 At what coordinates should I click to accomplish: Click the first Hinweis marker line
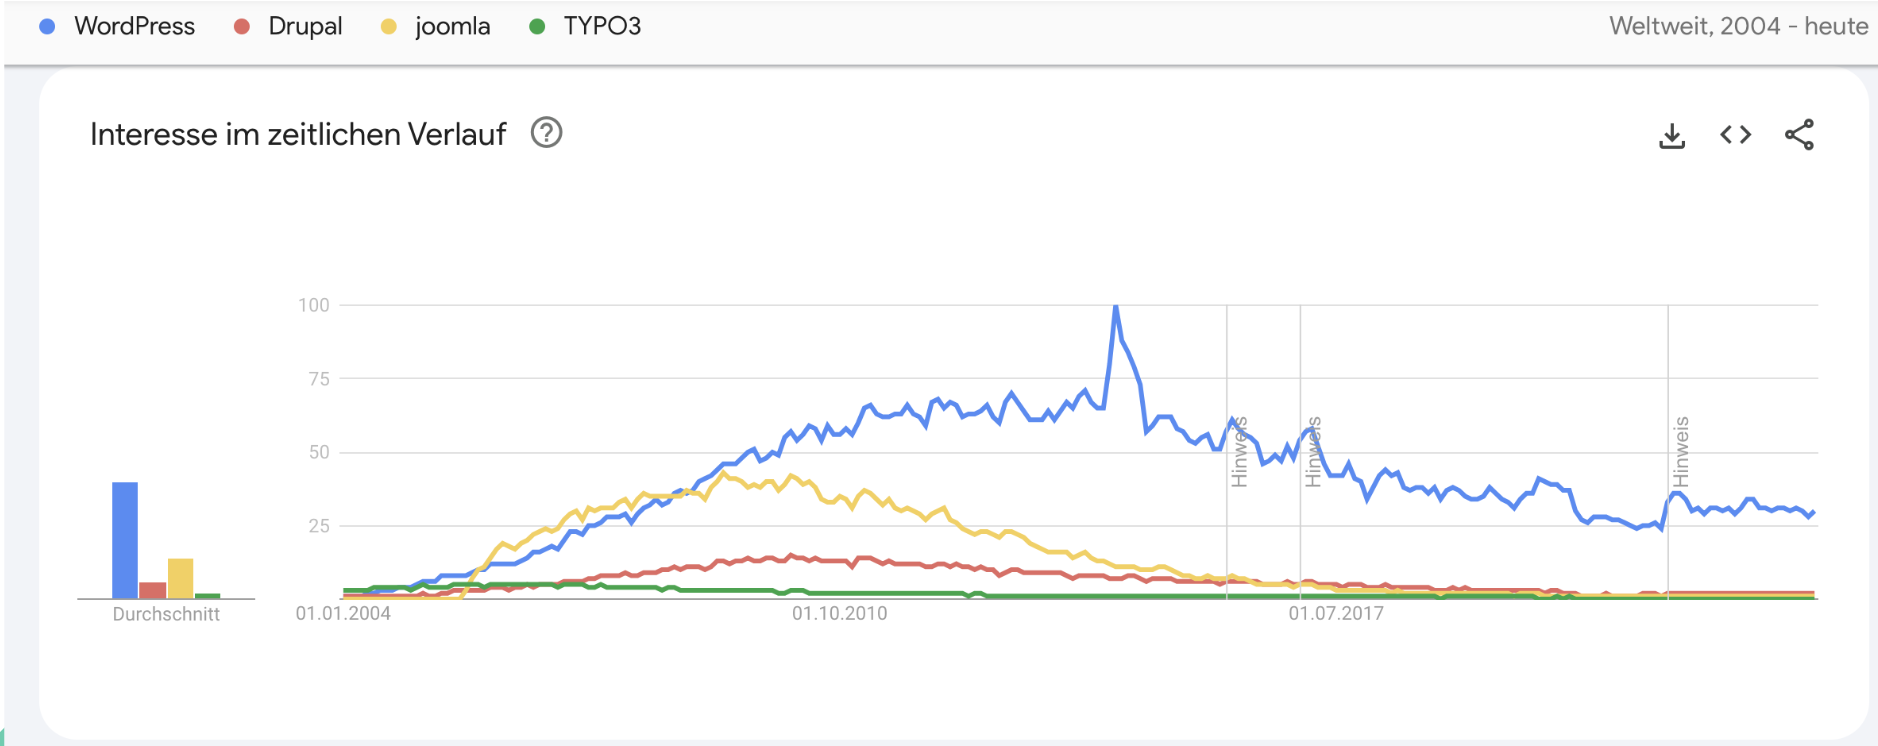pyautogui.click(x=1227, y=452)
